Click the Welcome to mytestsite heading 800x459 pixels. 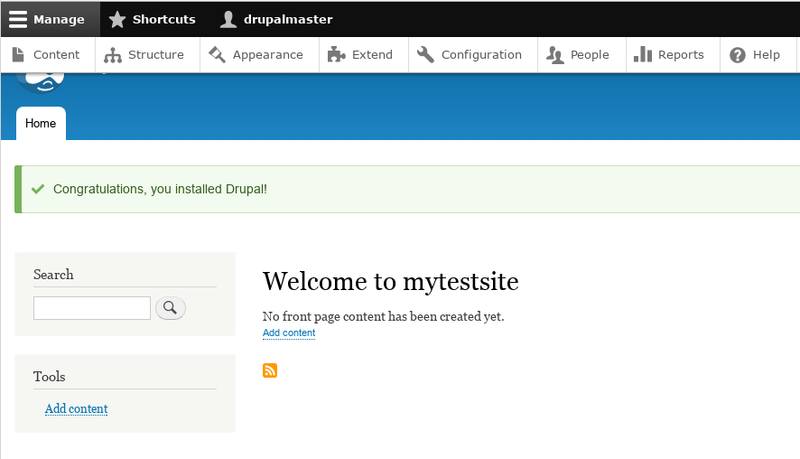tap(391, 282)
